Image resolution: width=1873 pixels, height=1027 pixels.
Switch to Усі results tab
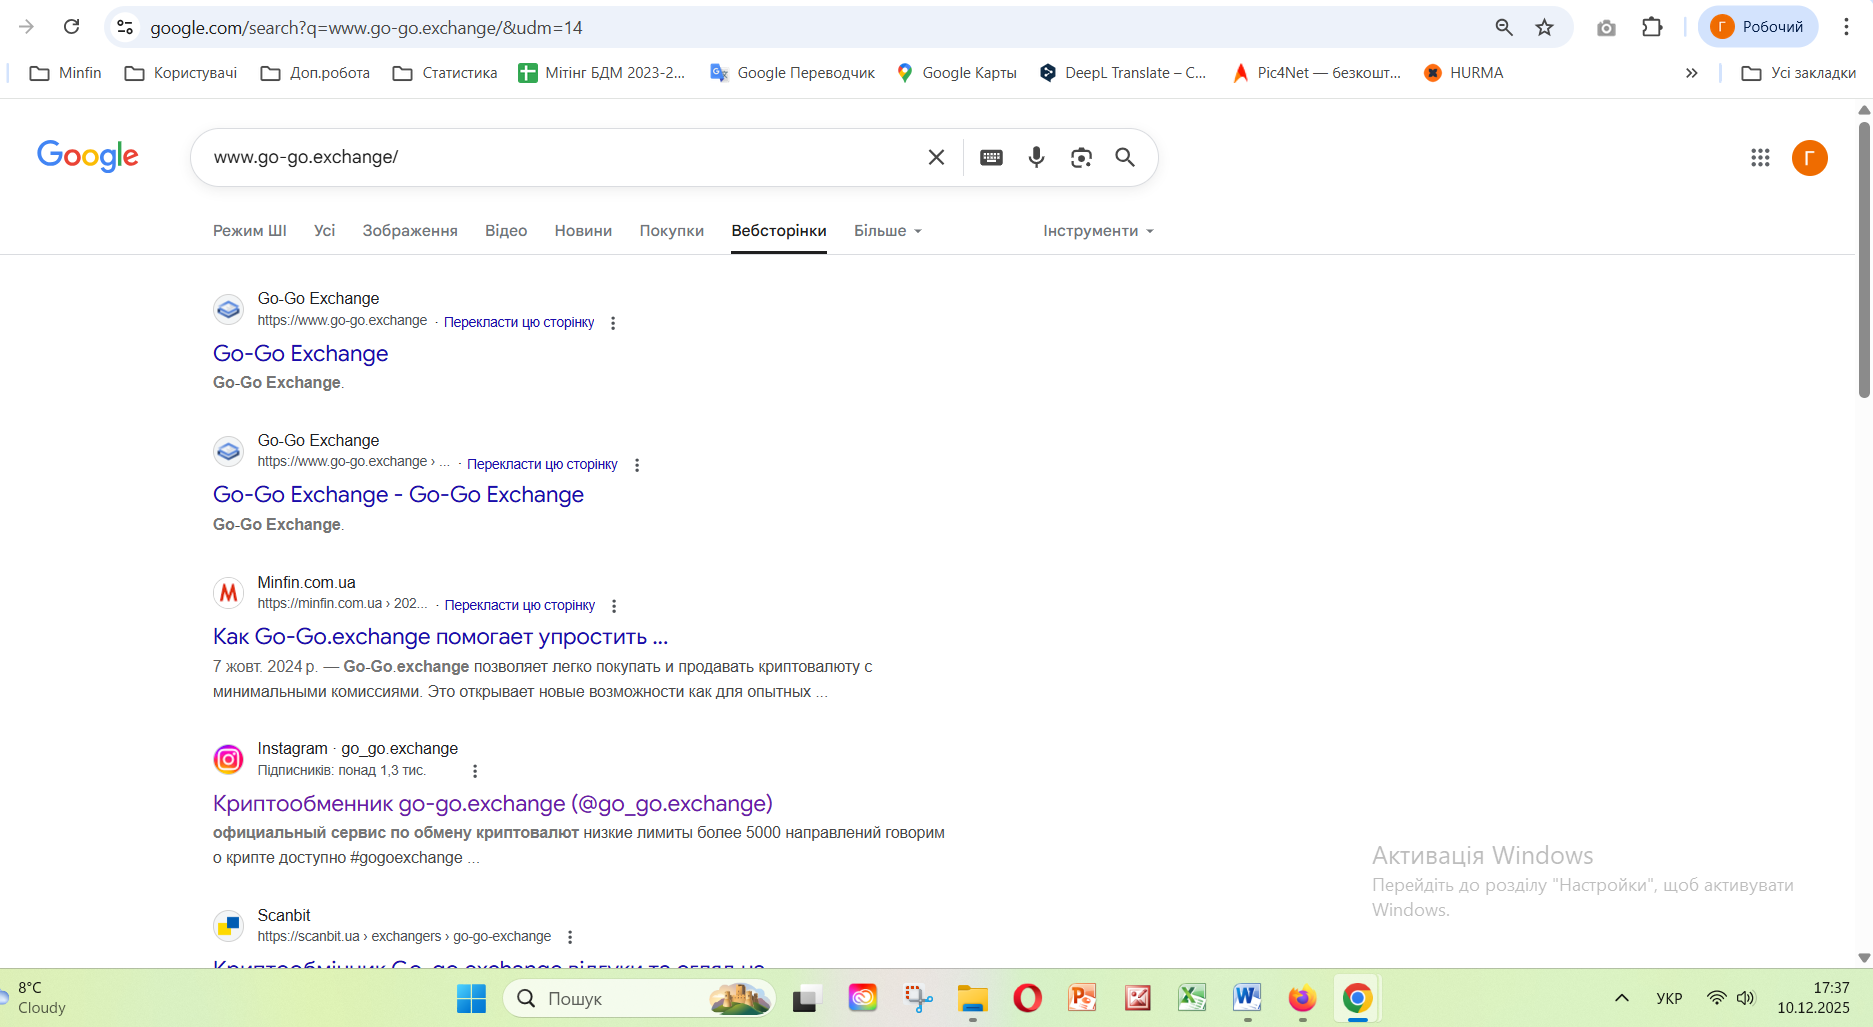[324, 231]
